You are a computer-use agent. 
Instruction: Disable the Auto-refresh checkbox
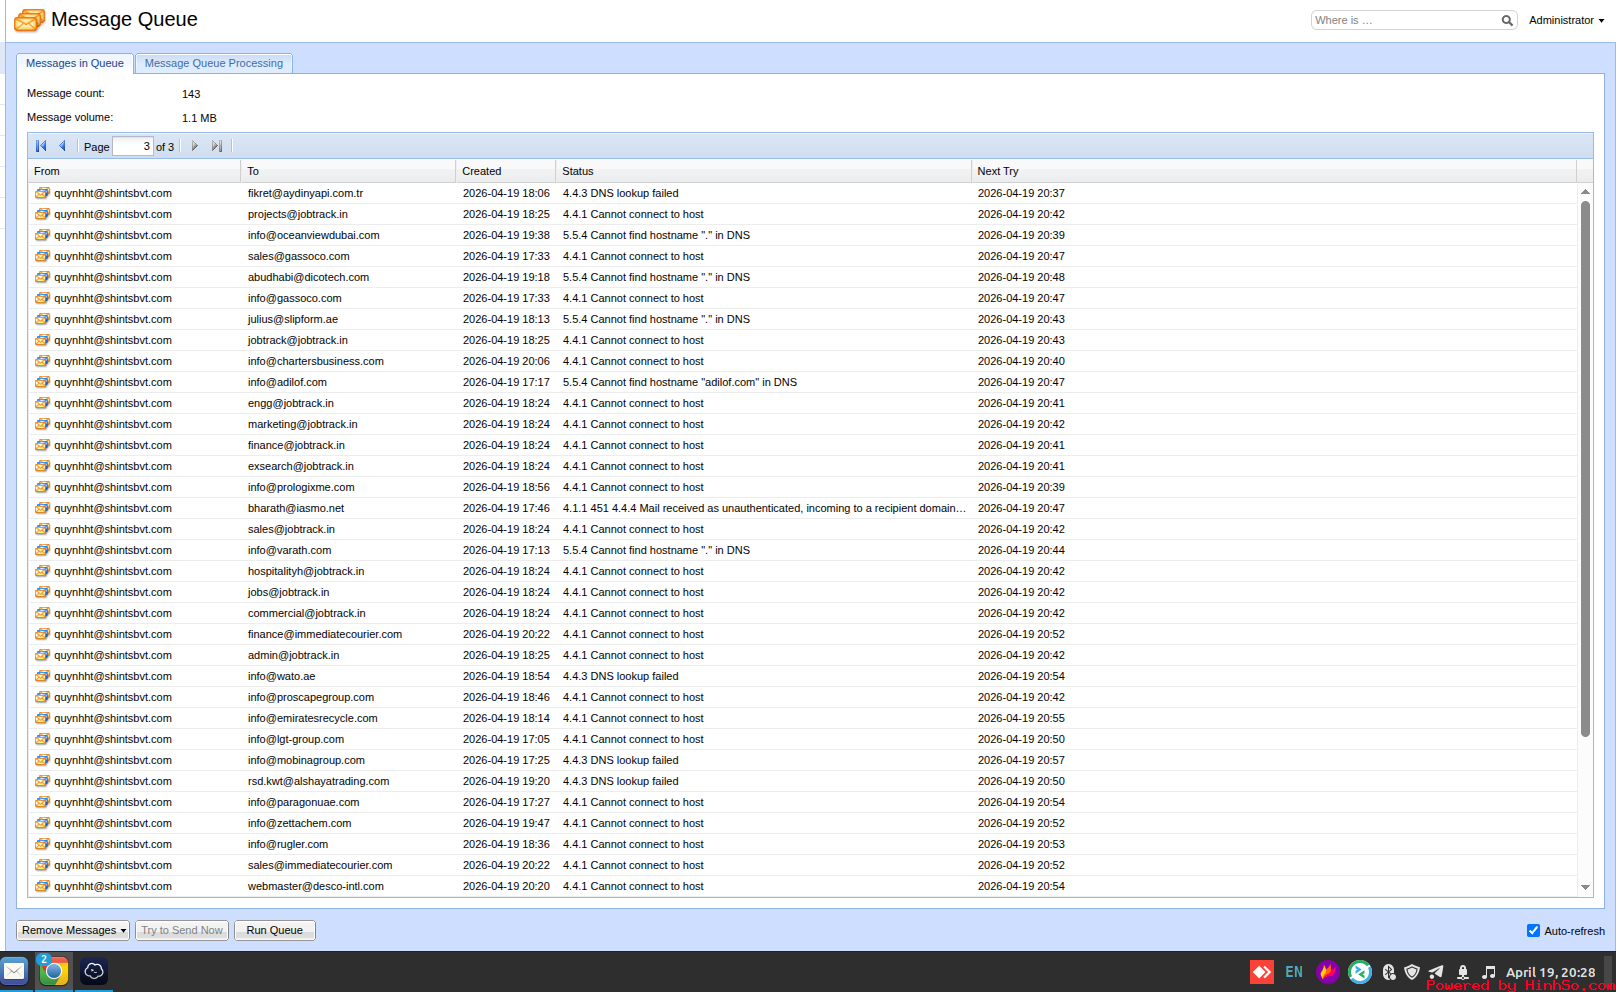(x=1533, y=930)
